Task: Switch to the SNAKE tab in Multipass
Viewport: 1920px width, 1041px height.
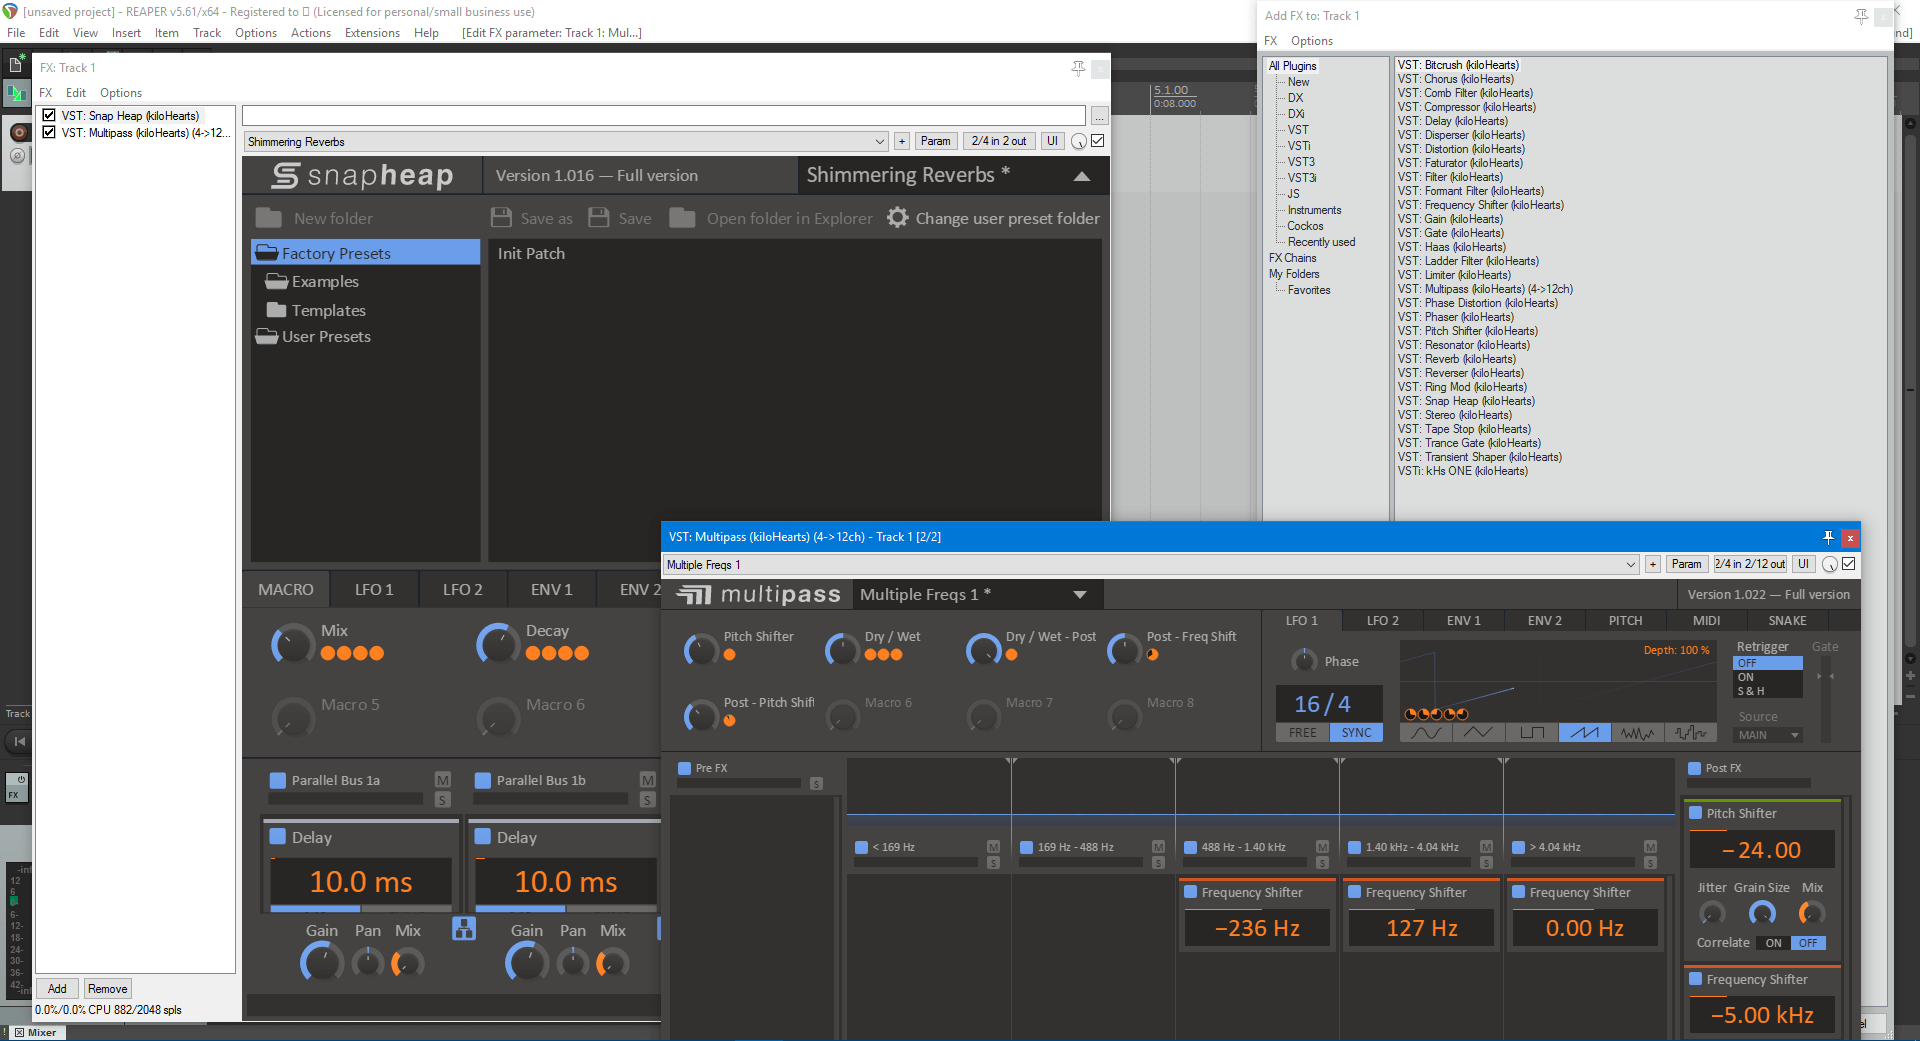Action: (1787, 620)
